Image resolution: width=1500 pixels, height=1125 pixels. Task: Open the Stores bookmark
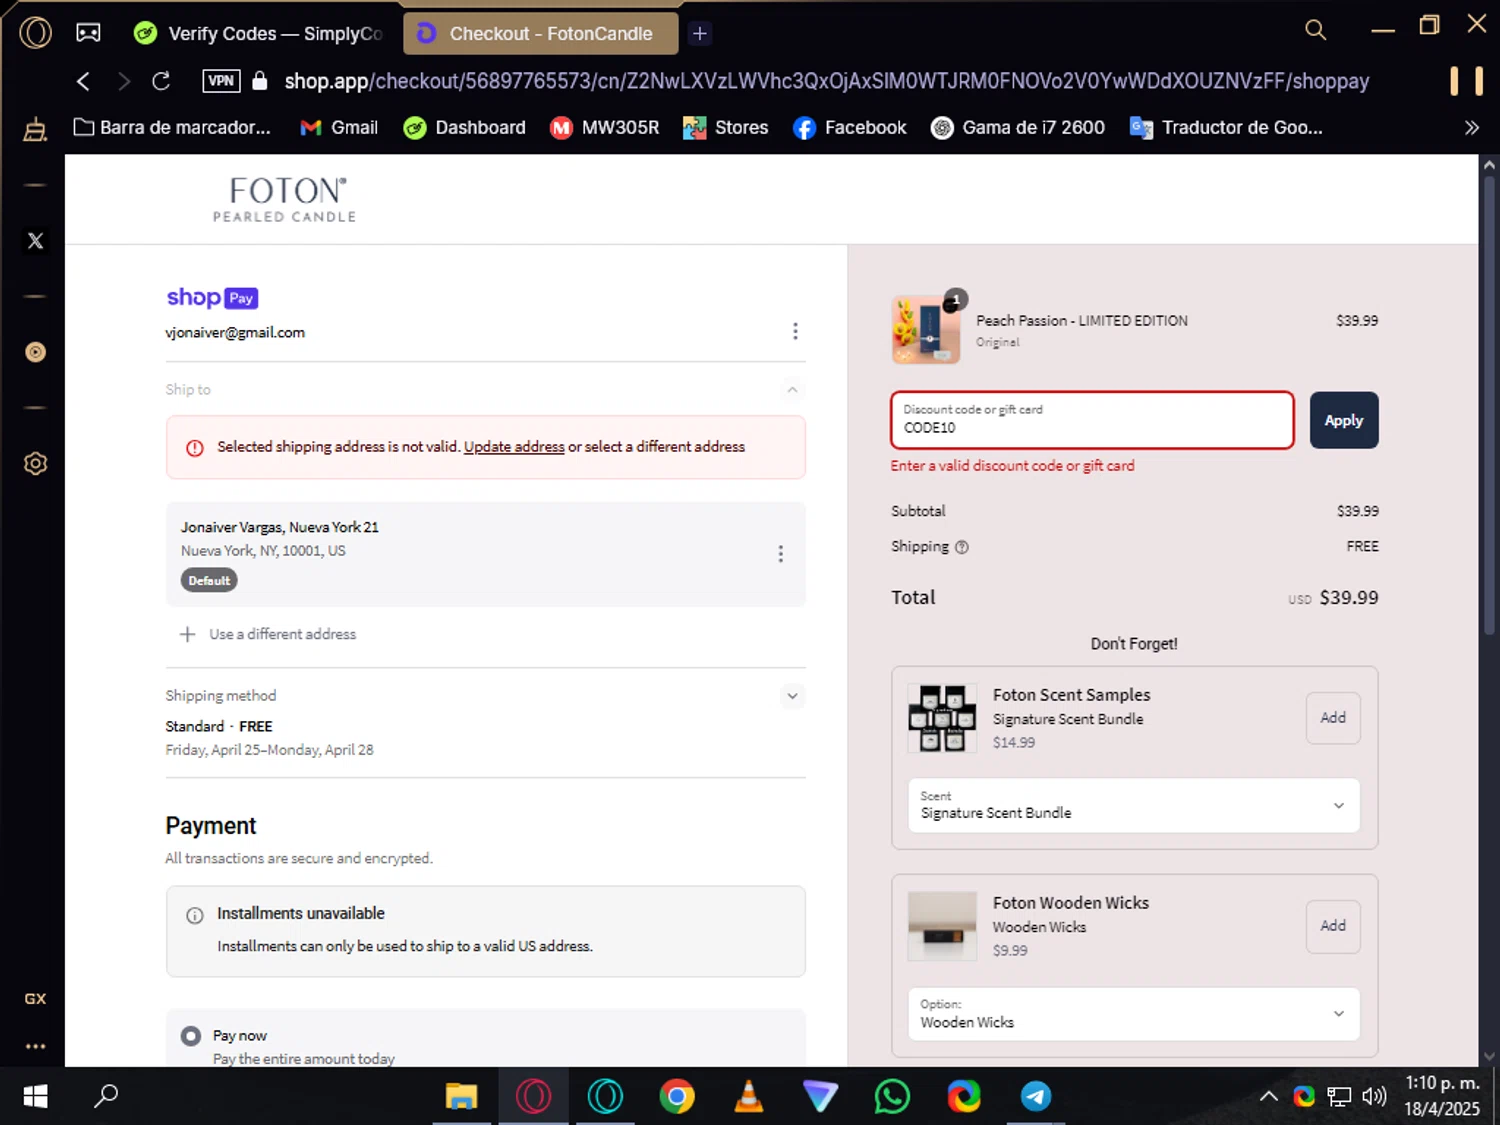pyautogui.click(x=725, y=128)
